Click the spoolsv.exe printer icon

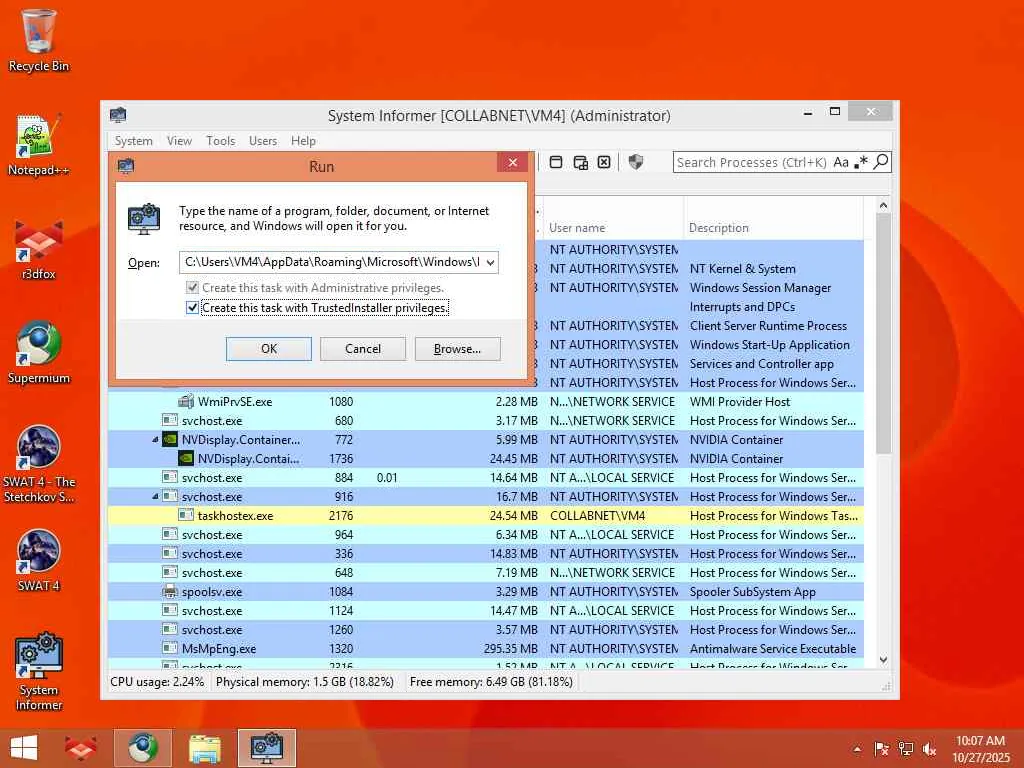tap(170, 592)
